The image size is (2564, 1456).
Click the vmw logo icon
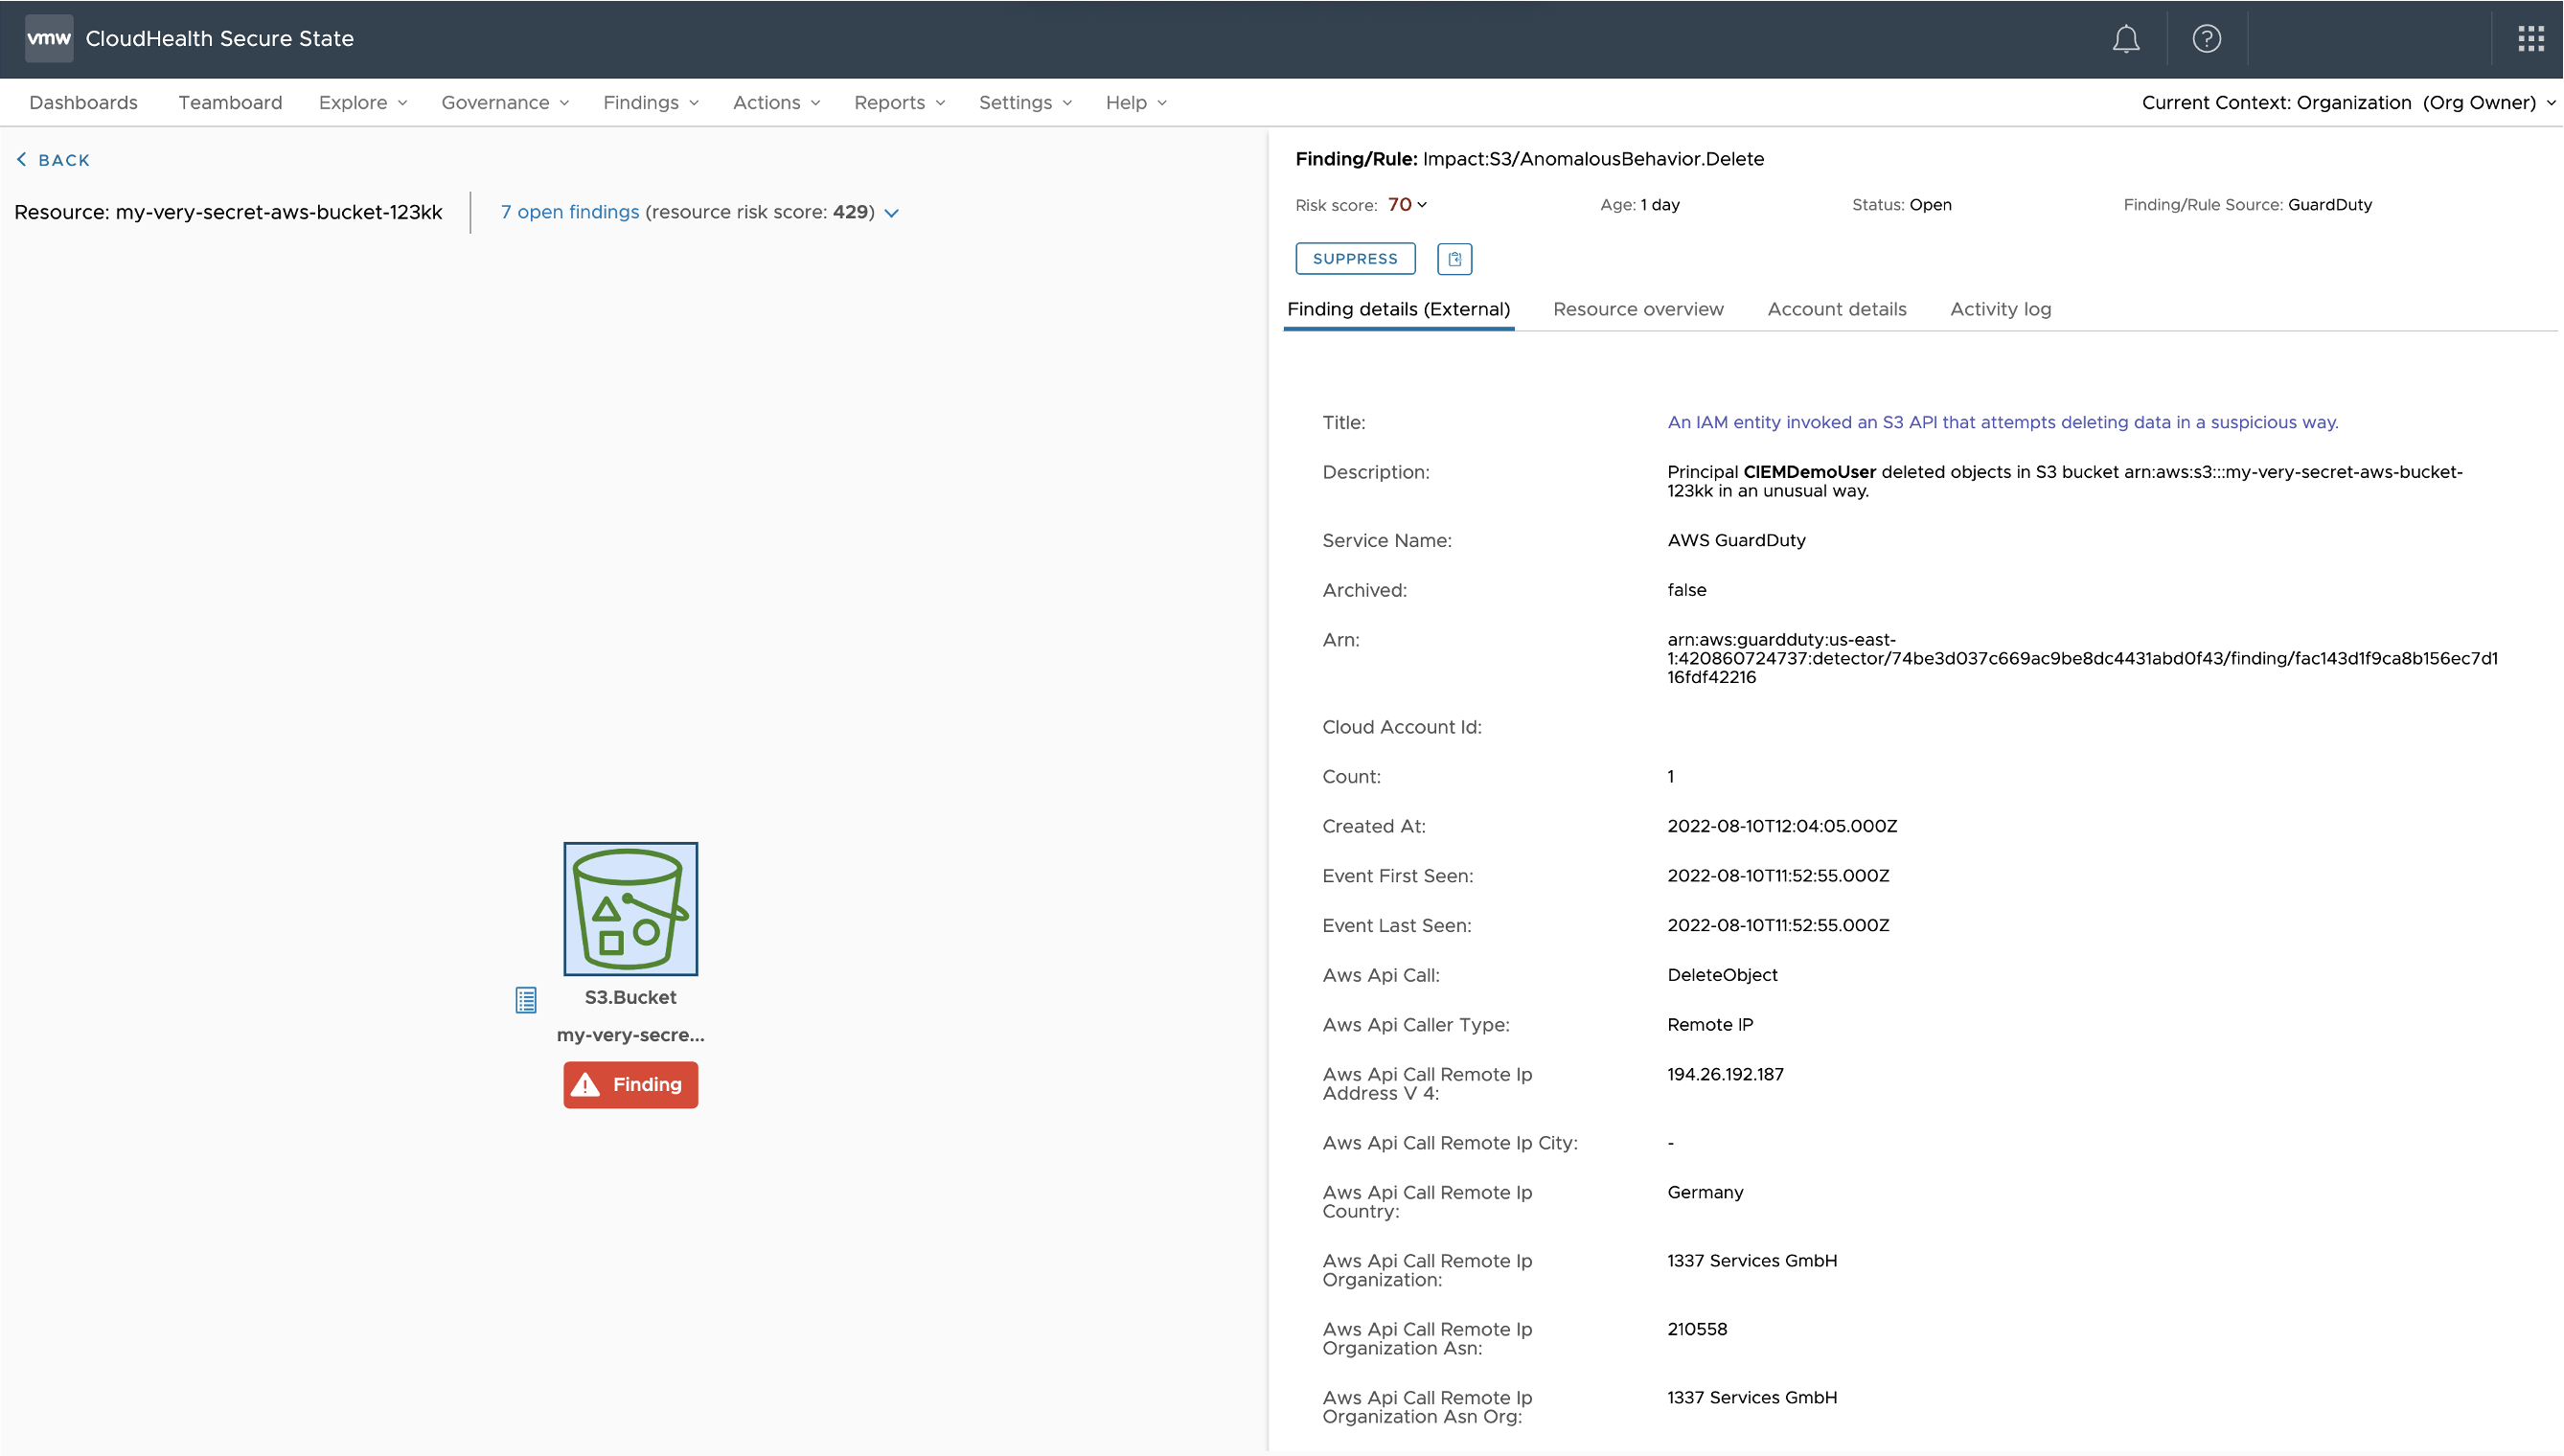click(x=48, y=39)
